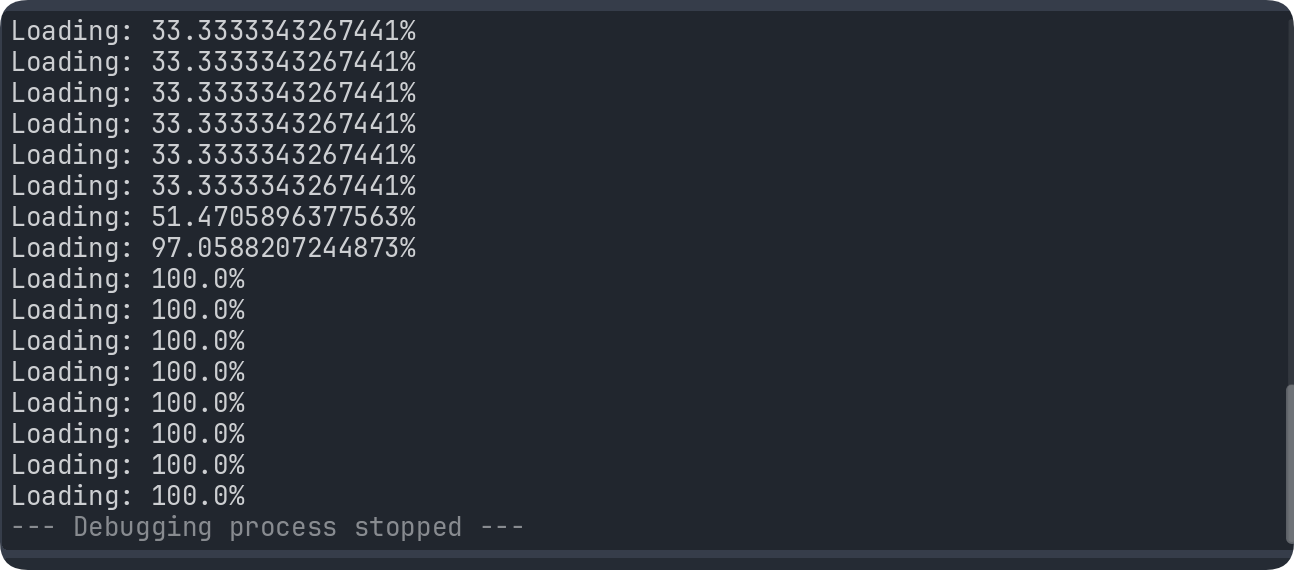The image size is (1294, 570).
Task: Click the last "Loading: 100.0%" line
Action: (x=128, y=496)
